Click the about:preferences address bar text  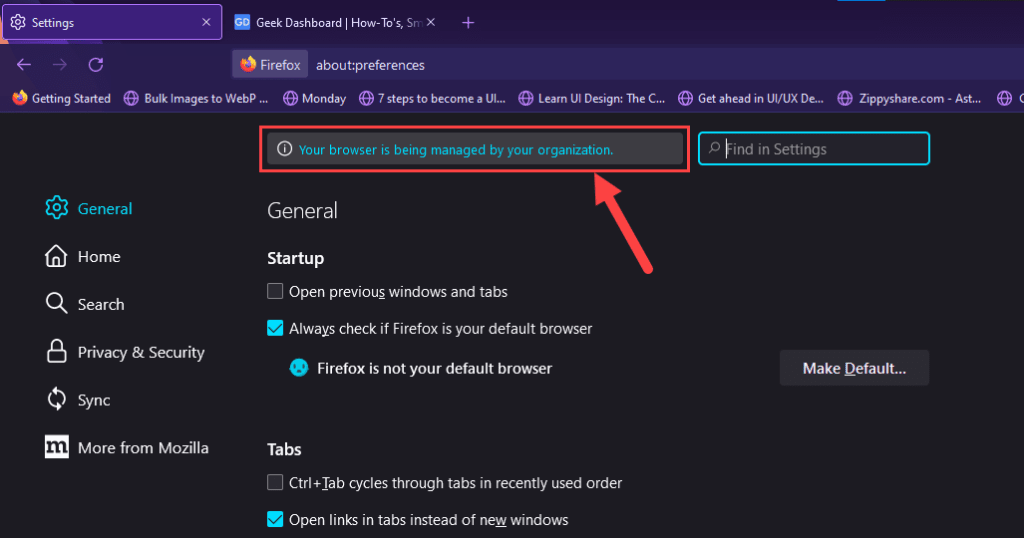(x=370, y=65)
